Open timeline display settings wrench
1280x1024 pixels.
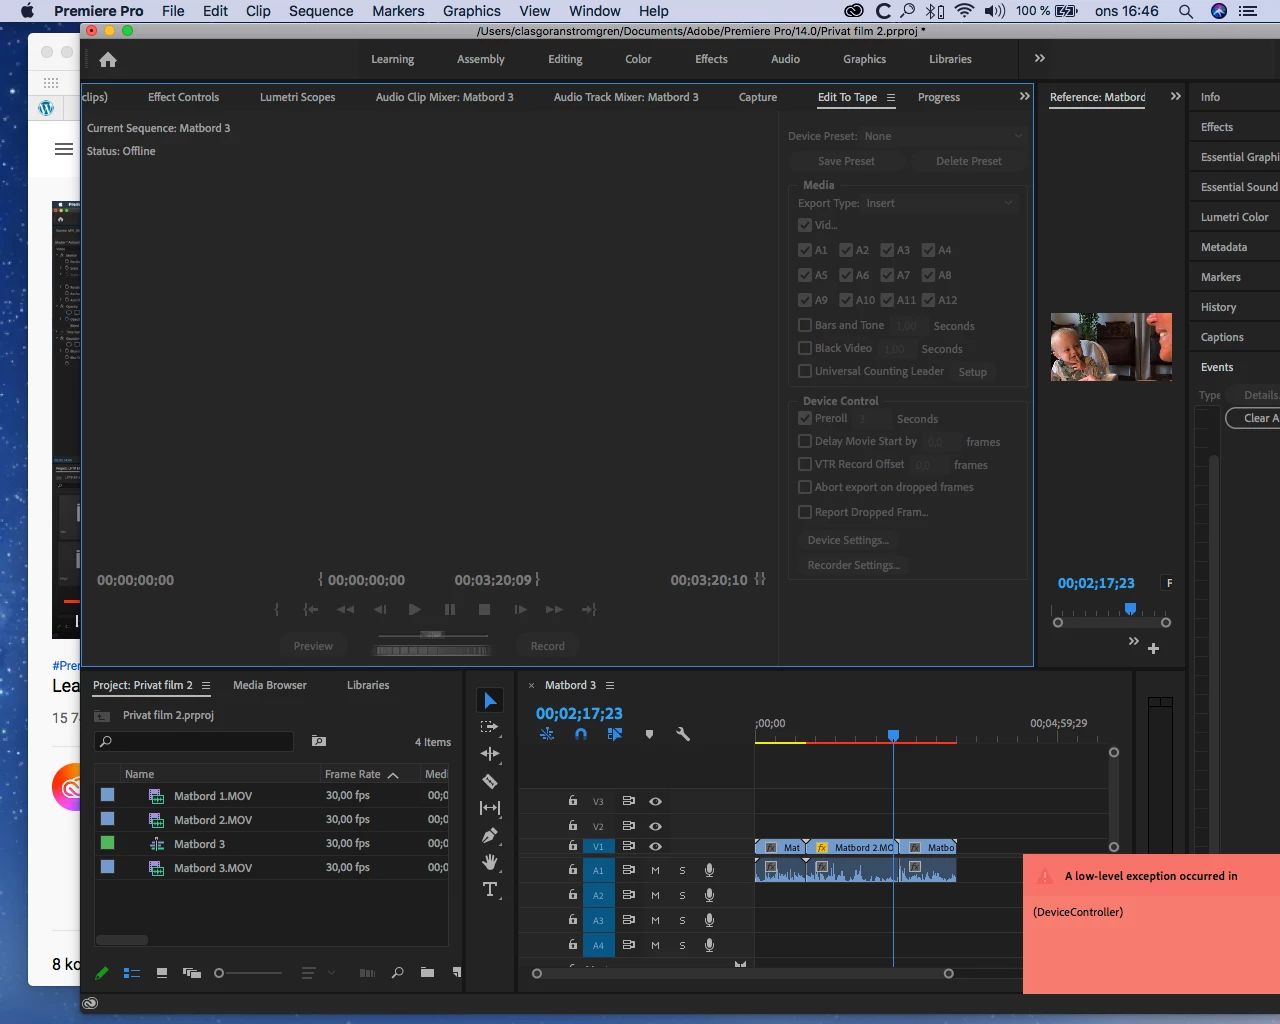[x=683, y=734]
